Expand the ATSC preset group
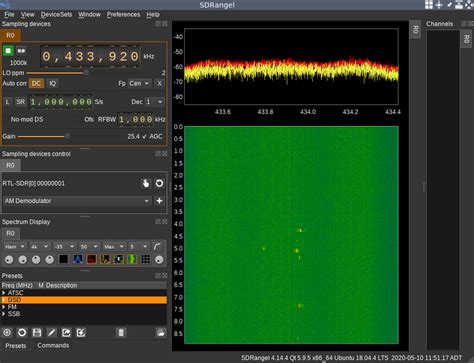The image size is (474, 363). [4, 293]
